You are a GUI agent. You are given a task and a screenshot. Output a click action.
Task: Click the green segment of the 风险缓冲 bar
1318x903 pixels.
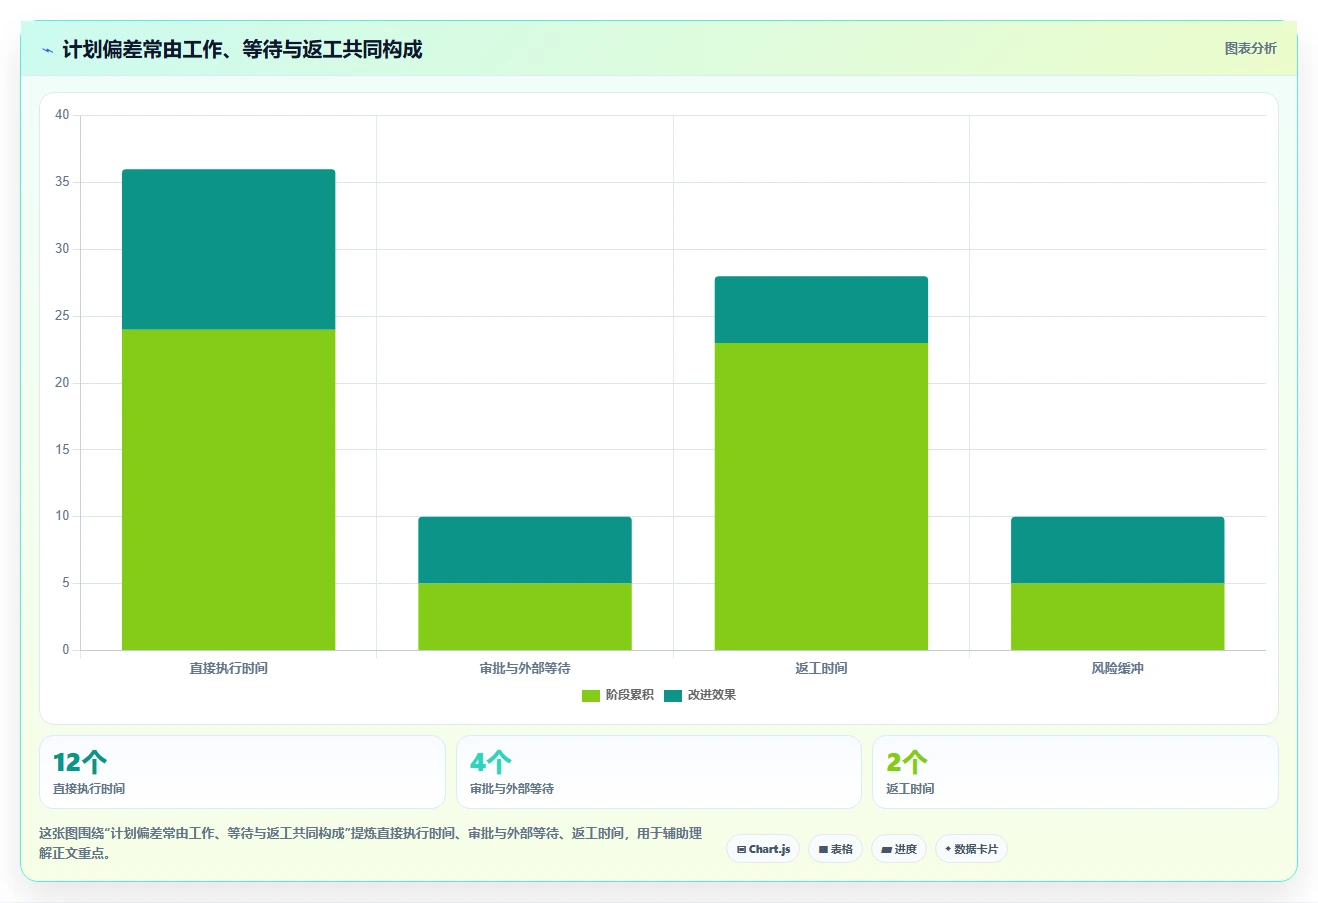click(1117, 616)
